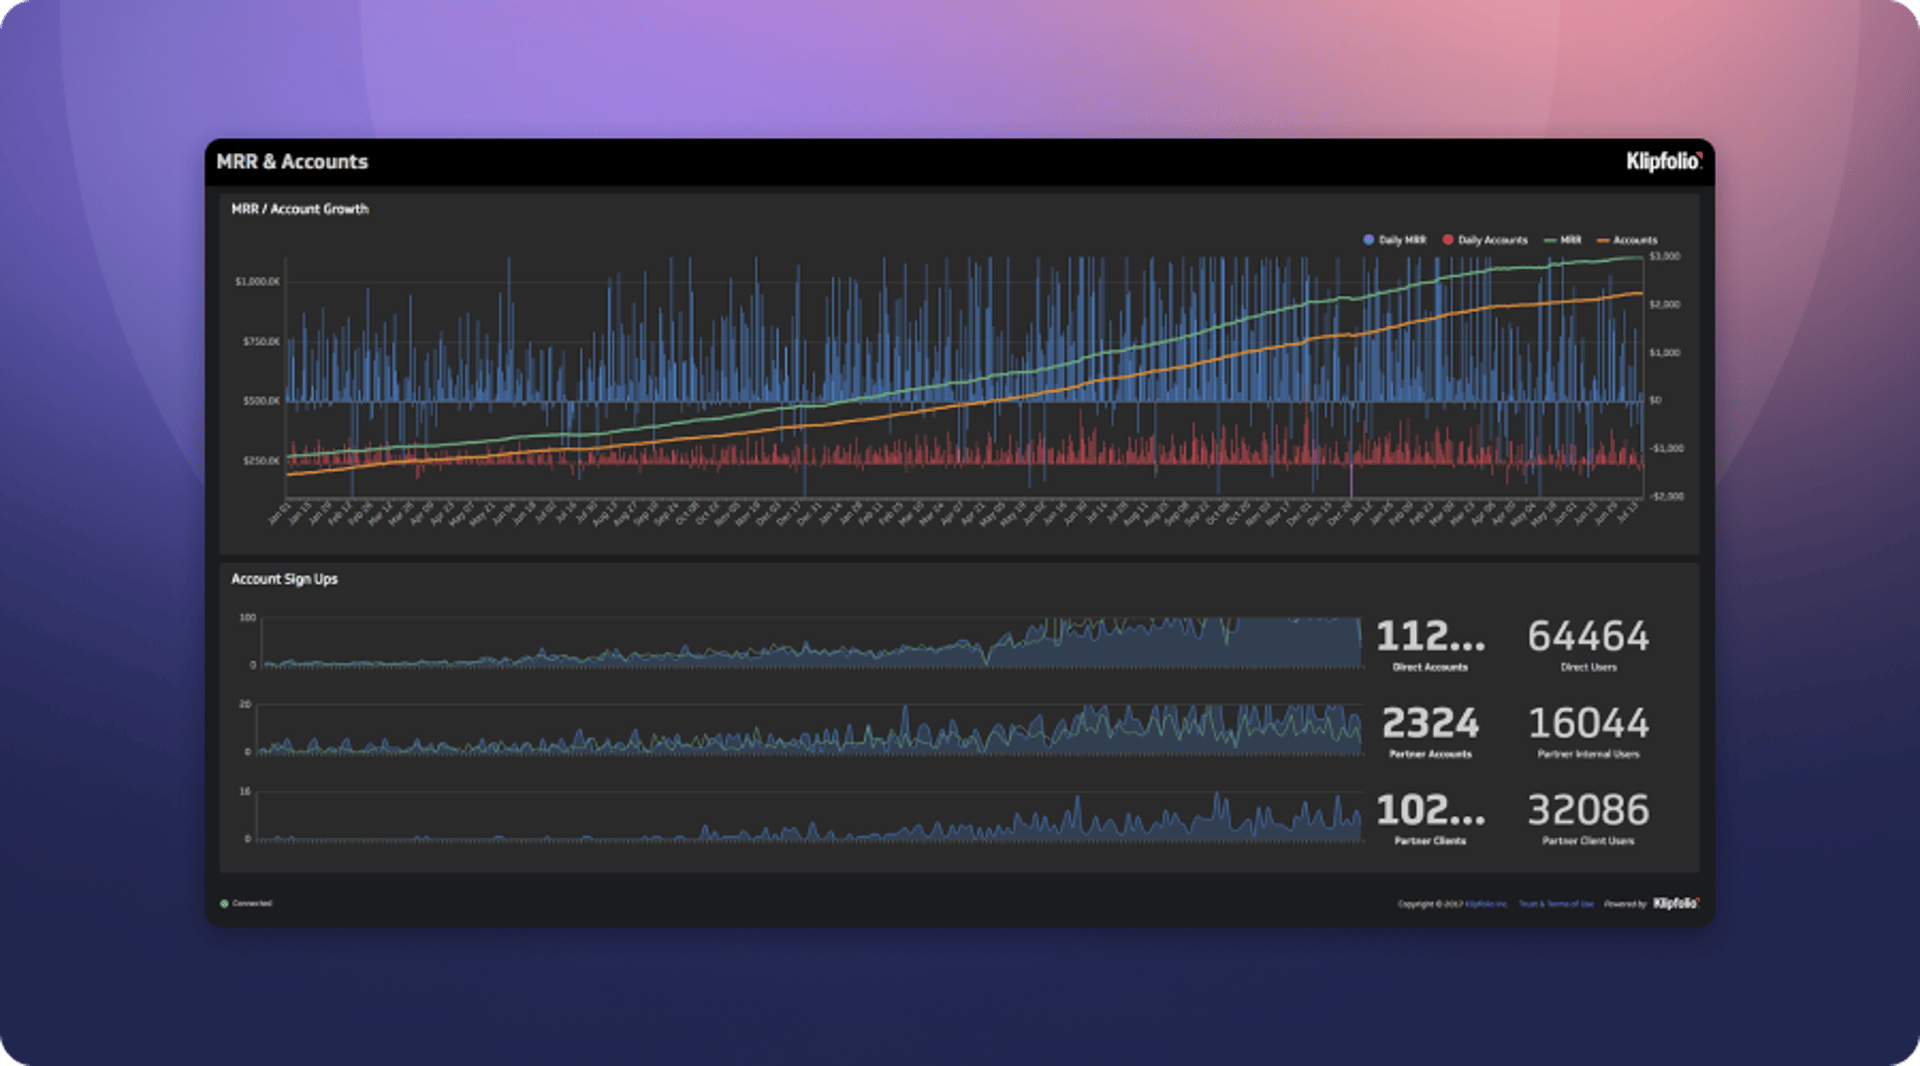Select the Account Sign Ups section header
This screenshot has height=1066, width=1920.
[283, 579]
